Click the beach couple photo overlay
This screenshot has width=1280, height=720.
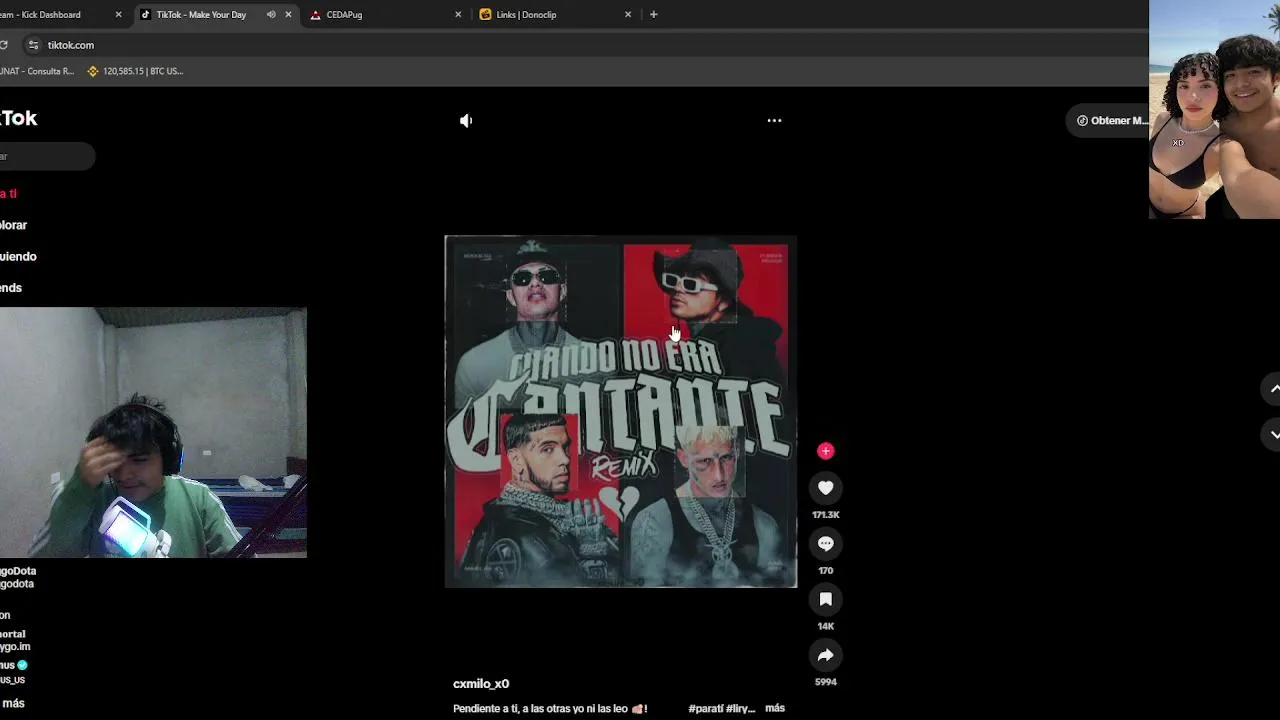point(1214,109)
